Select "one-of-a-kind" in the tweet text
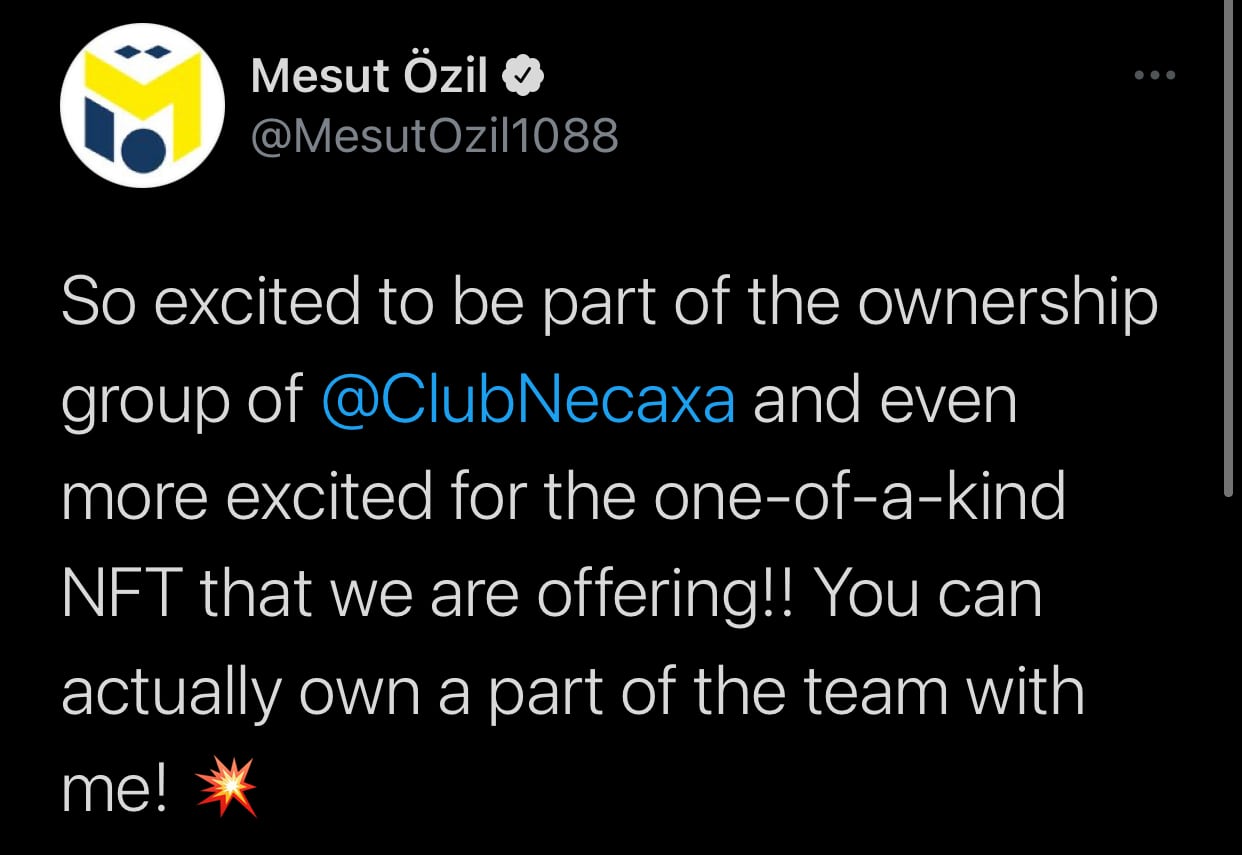Viewport: 1242px width, 855px height. click(860, 497)
